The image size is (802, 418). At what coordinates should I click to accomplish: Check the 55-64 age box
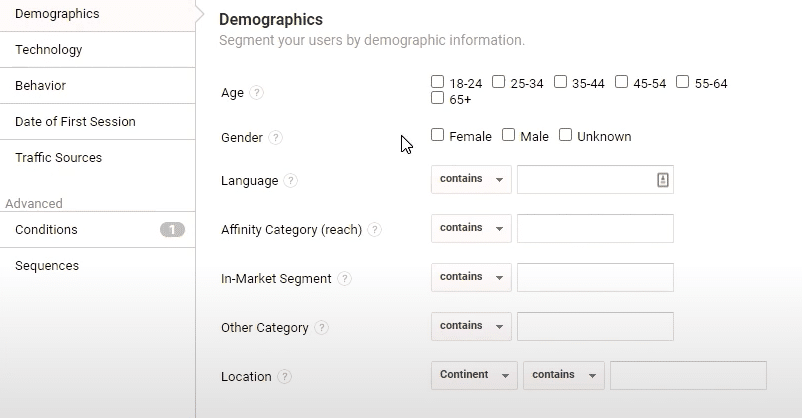pos(683,82)
